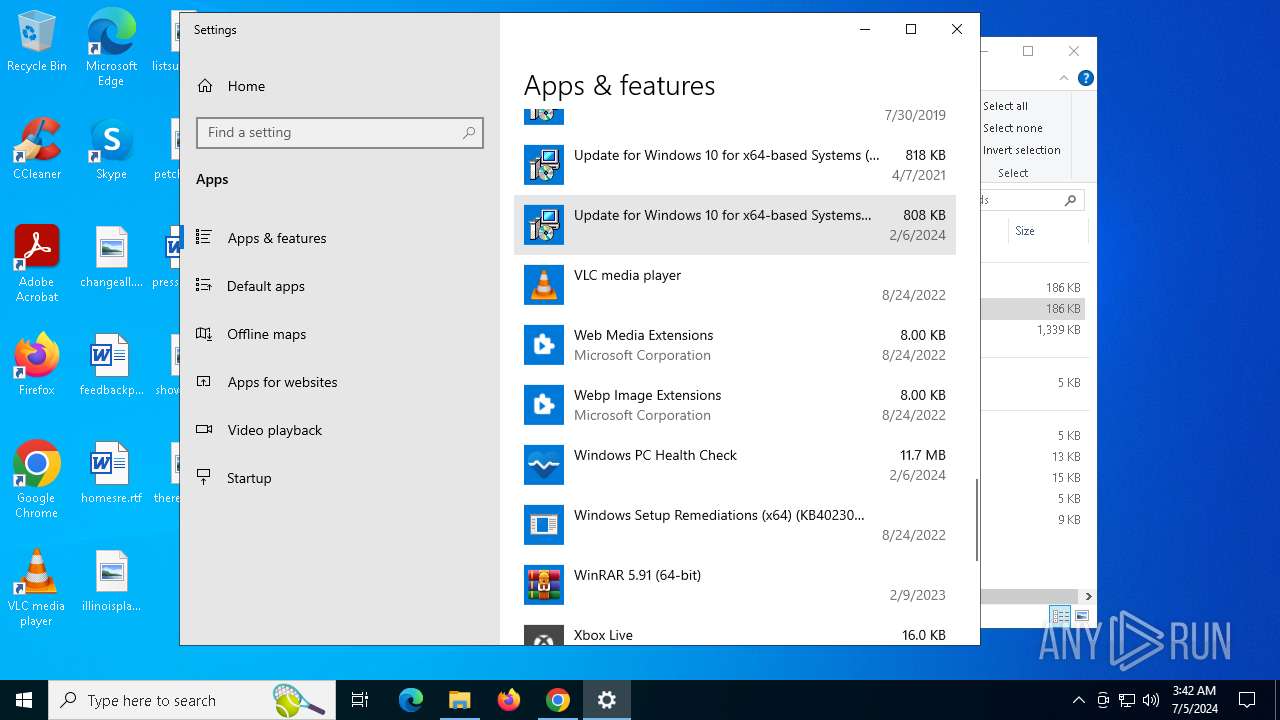Viewport: 1280px width, 720px height.
Task: Open the changeall image file icon
Action: click(111, 256)
